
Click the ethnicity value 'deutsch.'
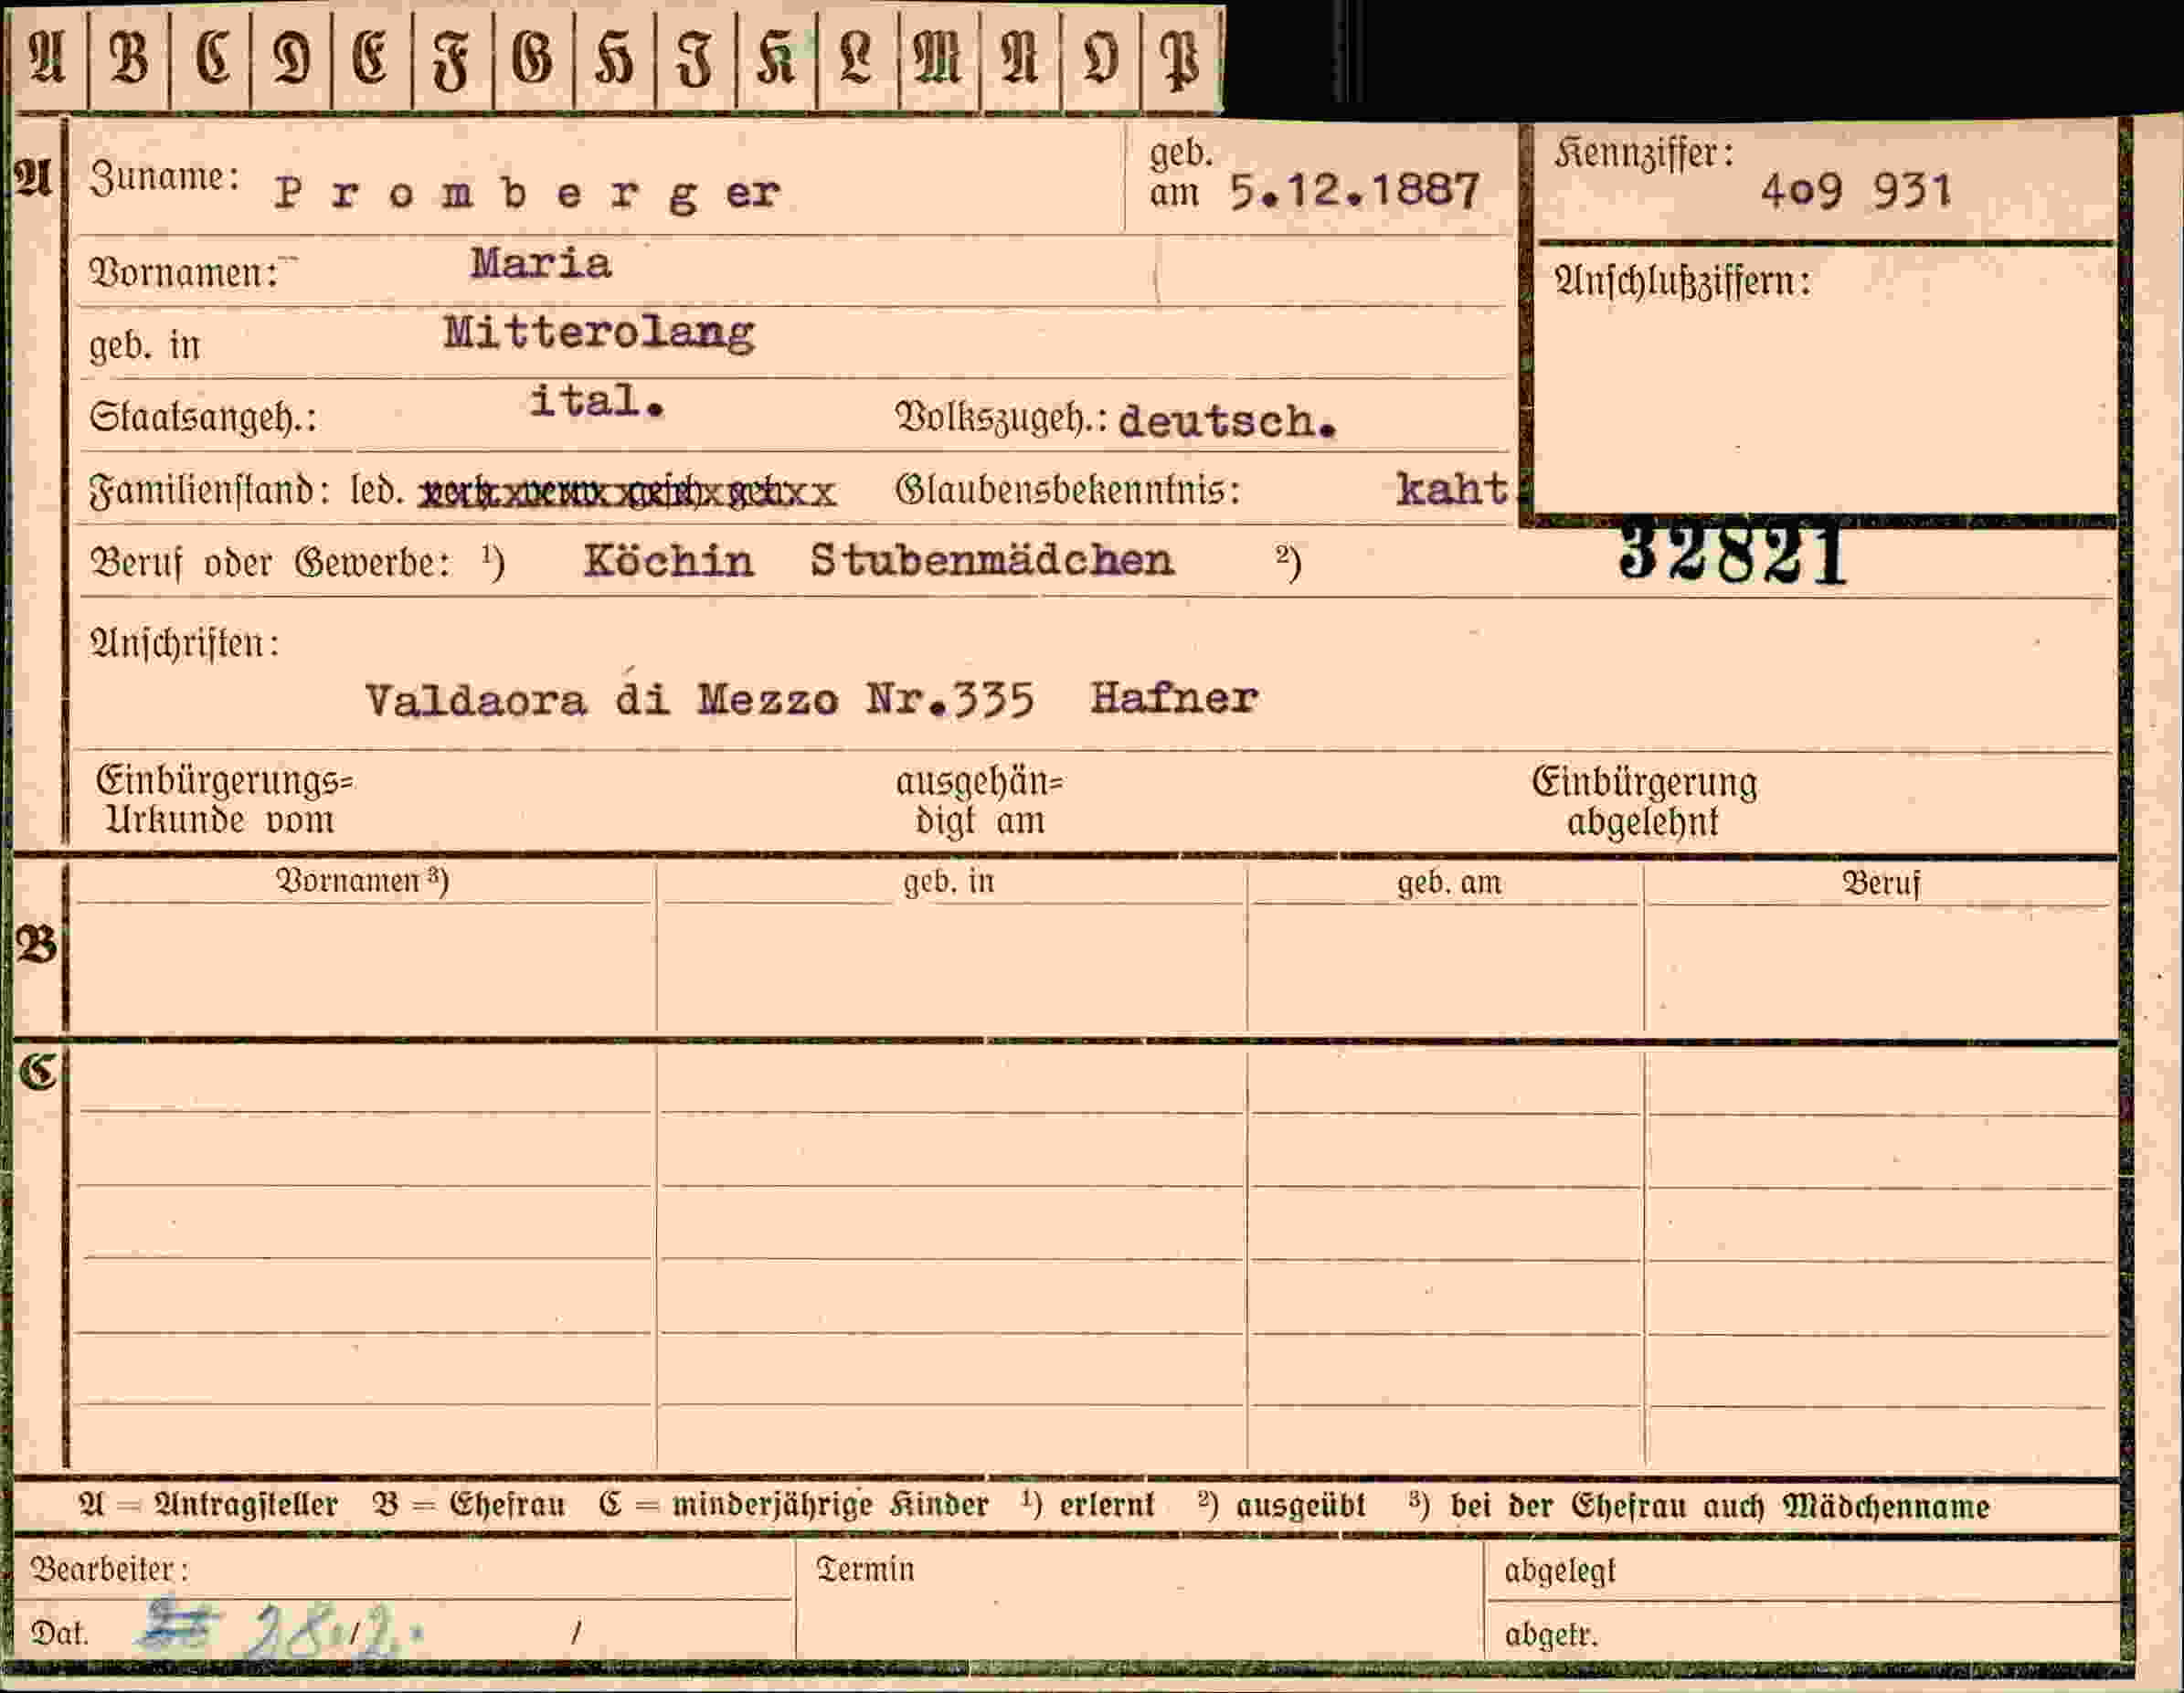coord(1227,421)
